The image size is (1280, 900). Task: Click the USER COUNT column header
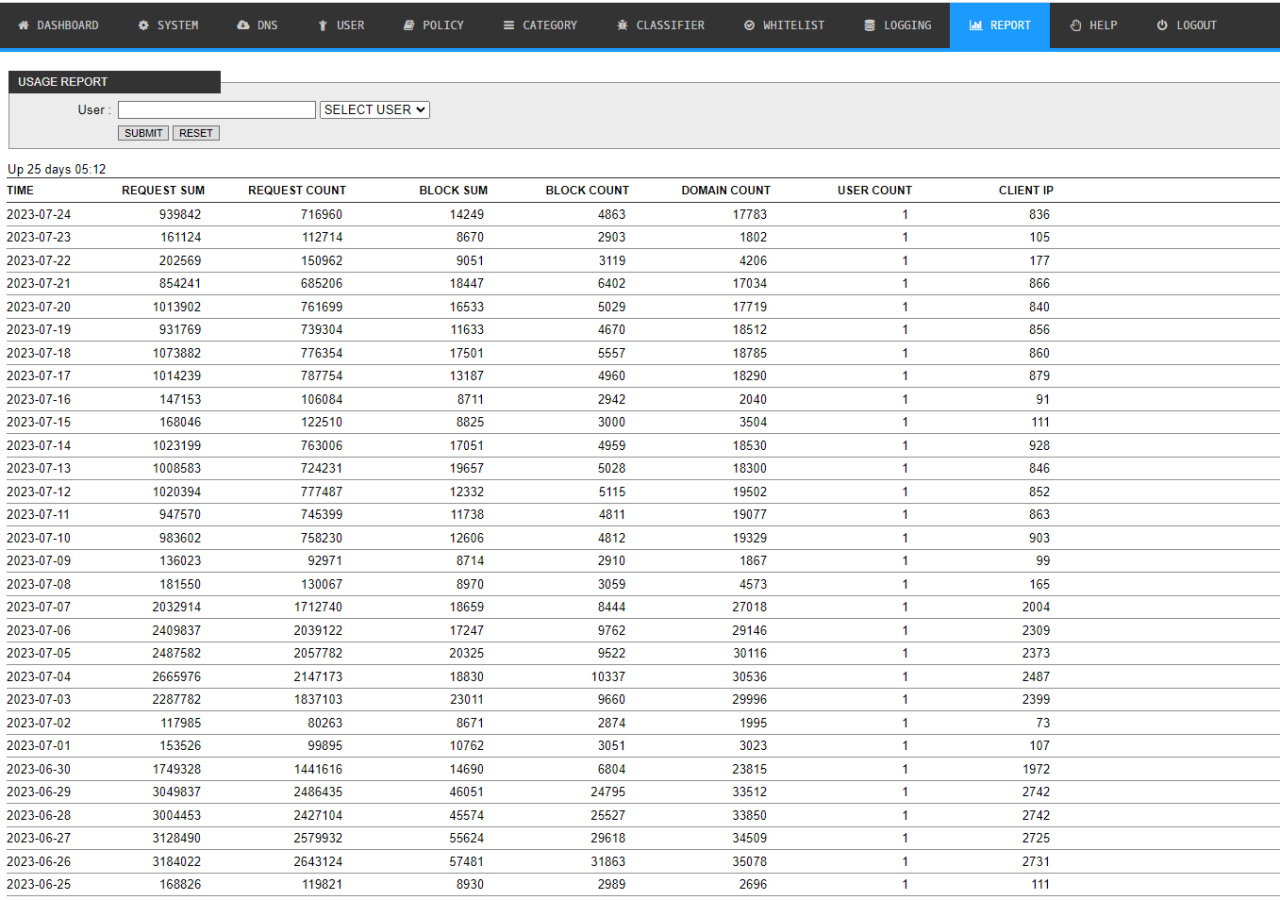point(875,190)
